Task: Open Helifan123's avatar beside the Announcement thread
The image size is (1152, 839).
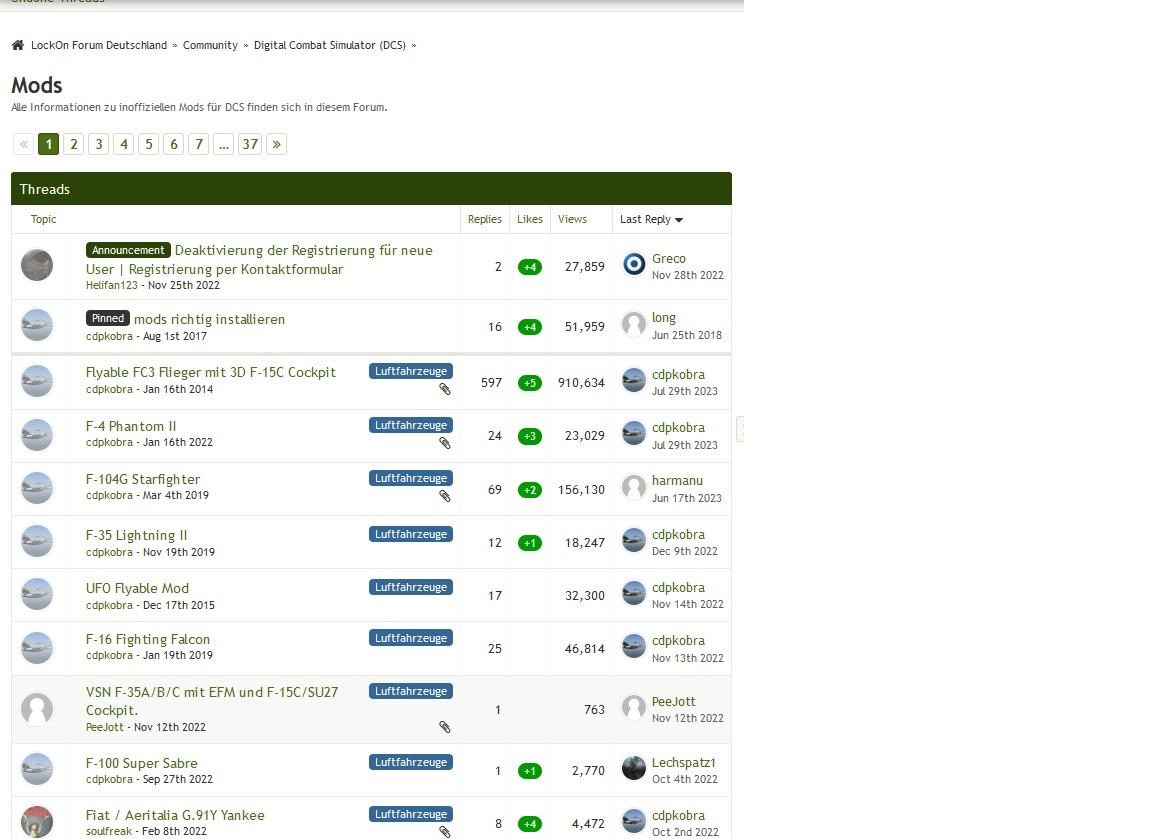Action: 37,265
